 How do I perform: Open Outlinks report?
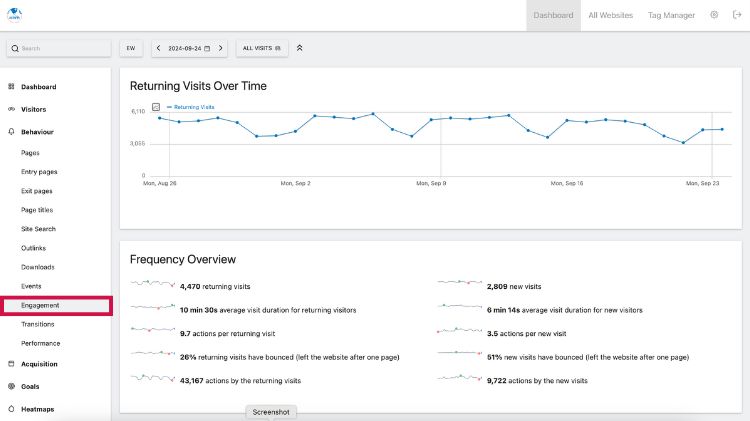point(33,248)
